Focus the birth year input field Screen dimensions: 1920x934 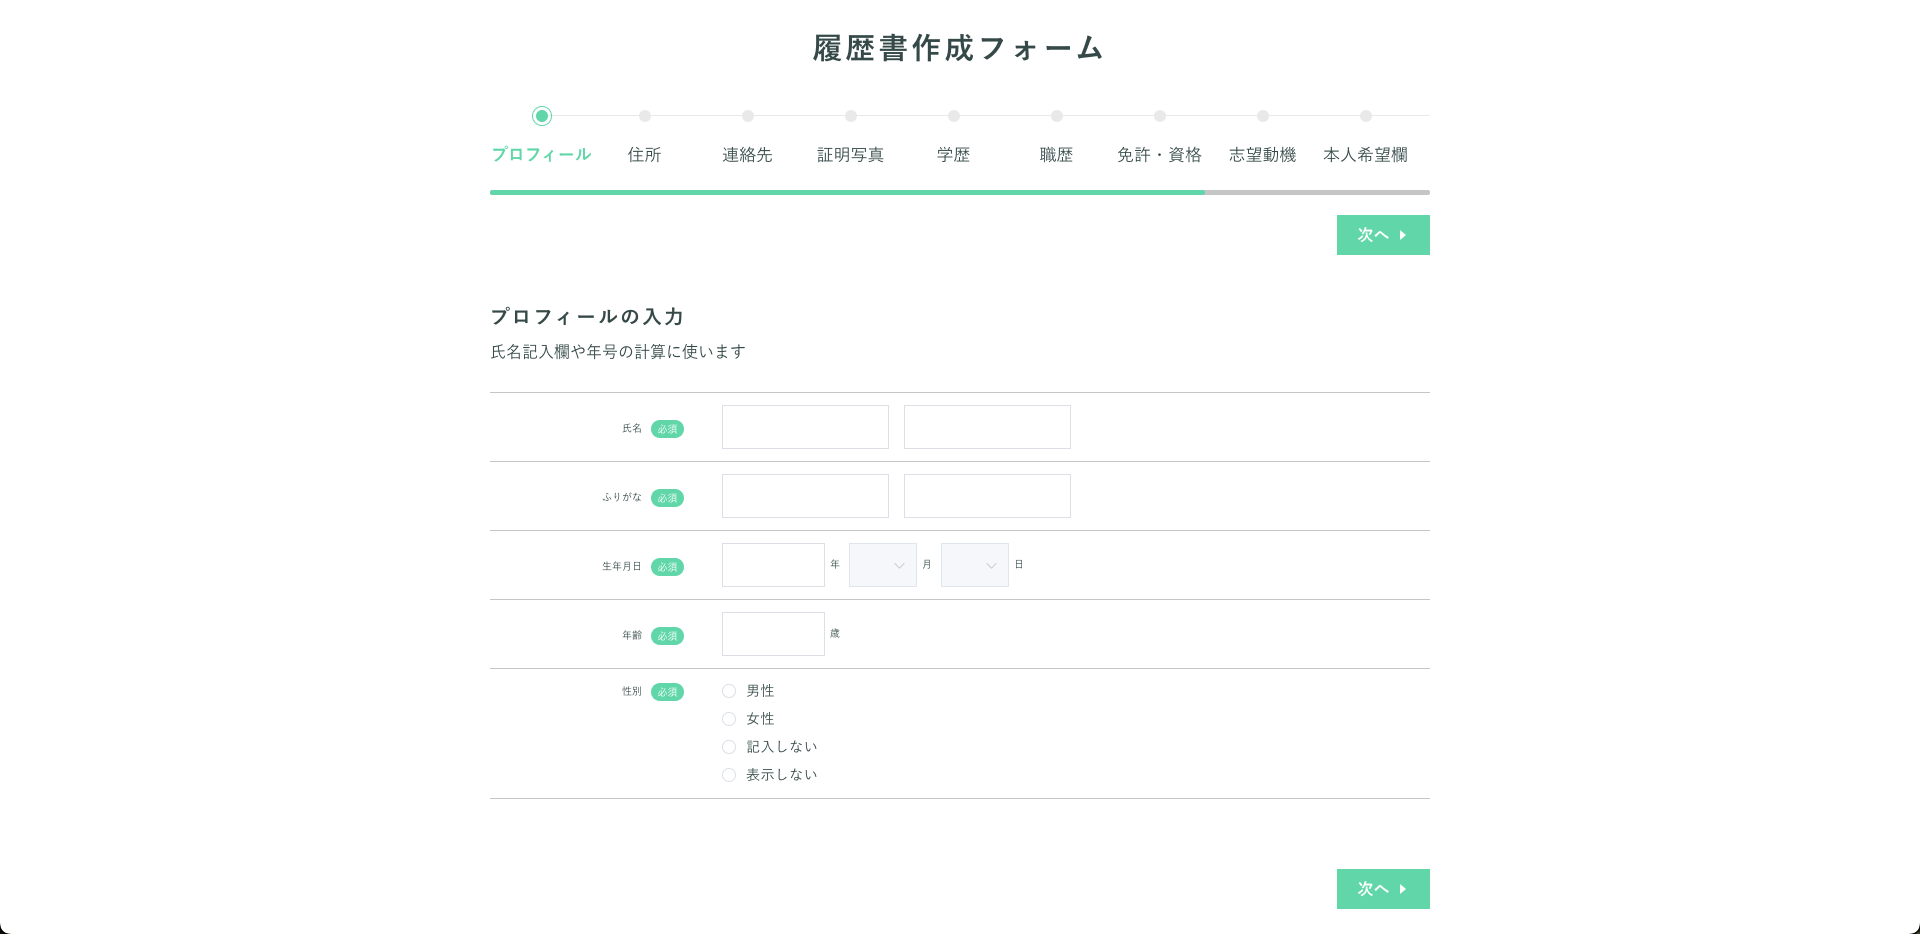tap(773, 565)
